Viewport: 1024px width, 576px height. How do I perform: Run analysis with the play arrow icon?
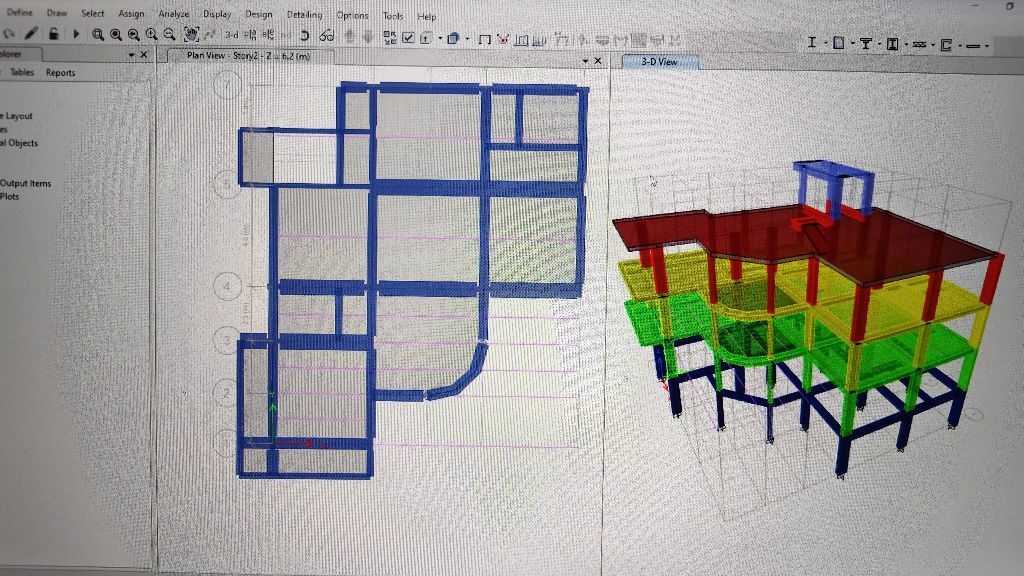(77, 35)
